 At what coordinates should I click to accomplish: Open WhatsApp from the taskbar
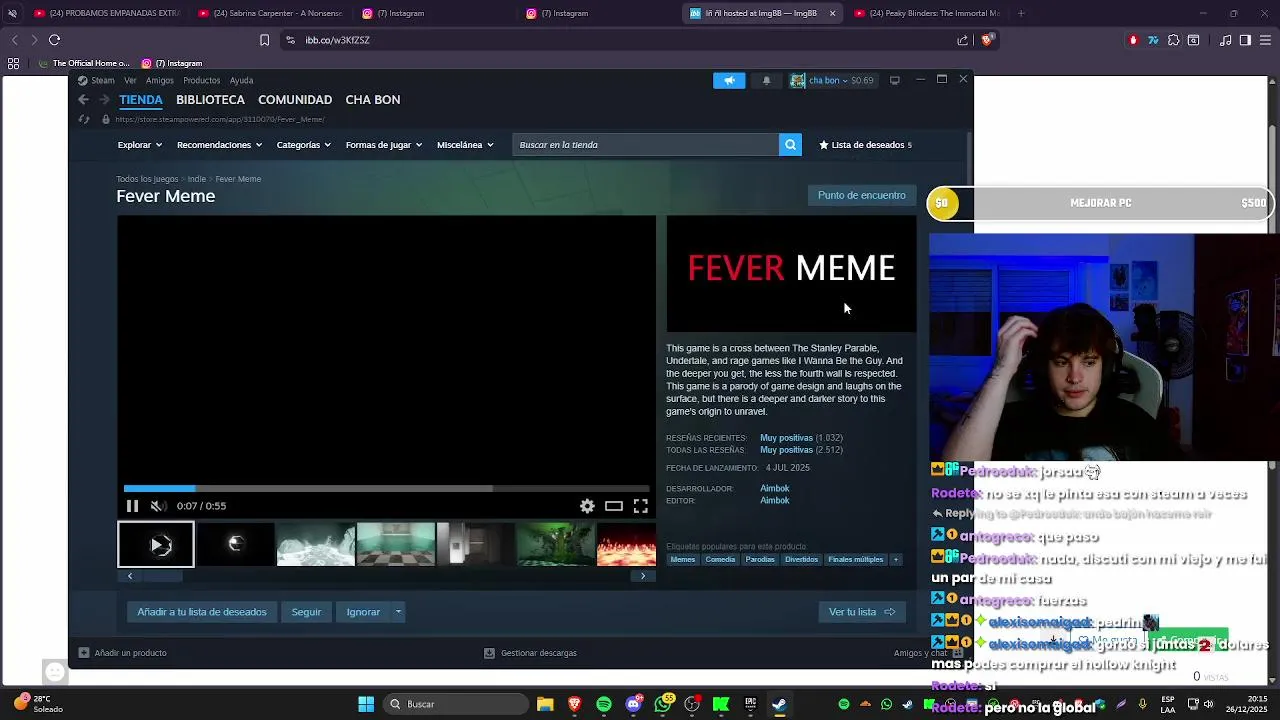tap(663, 704)
